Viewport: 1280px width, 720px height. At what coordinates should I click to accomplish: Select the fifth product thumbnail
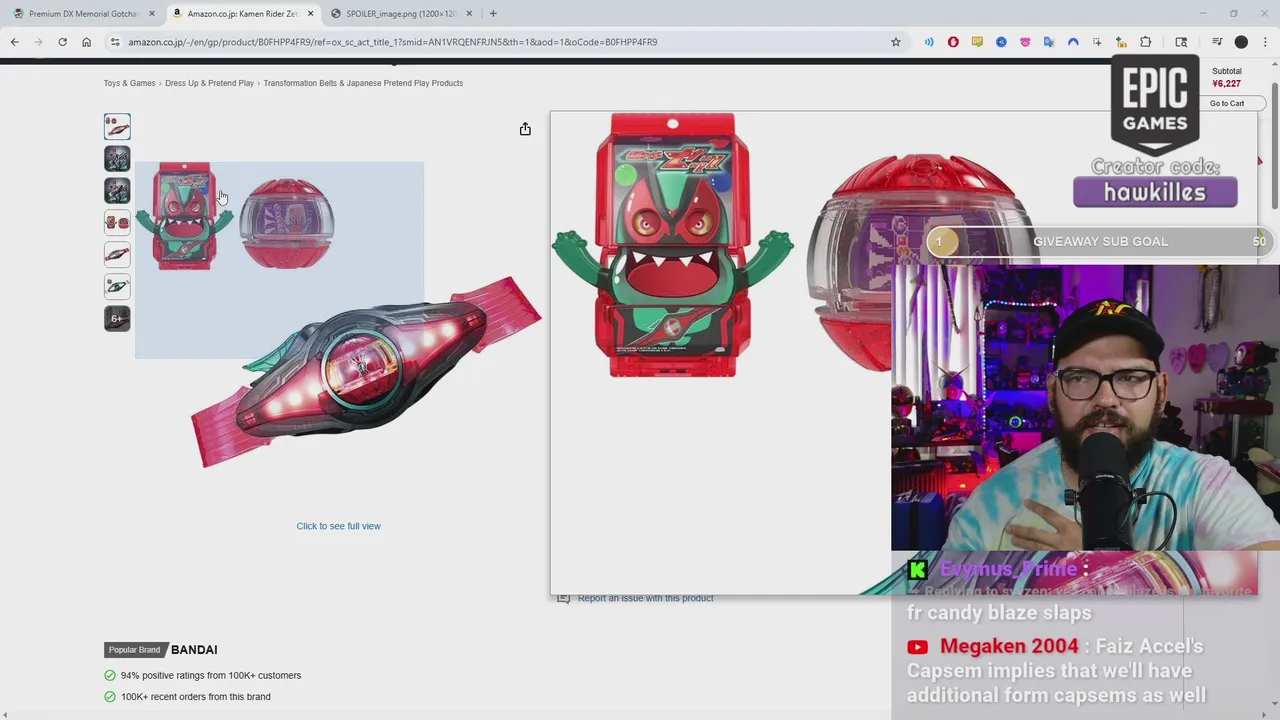117,255
